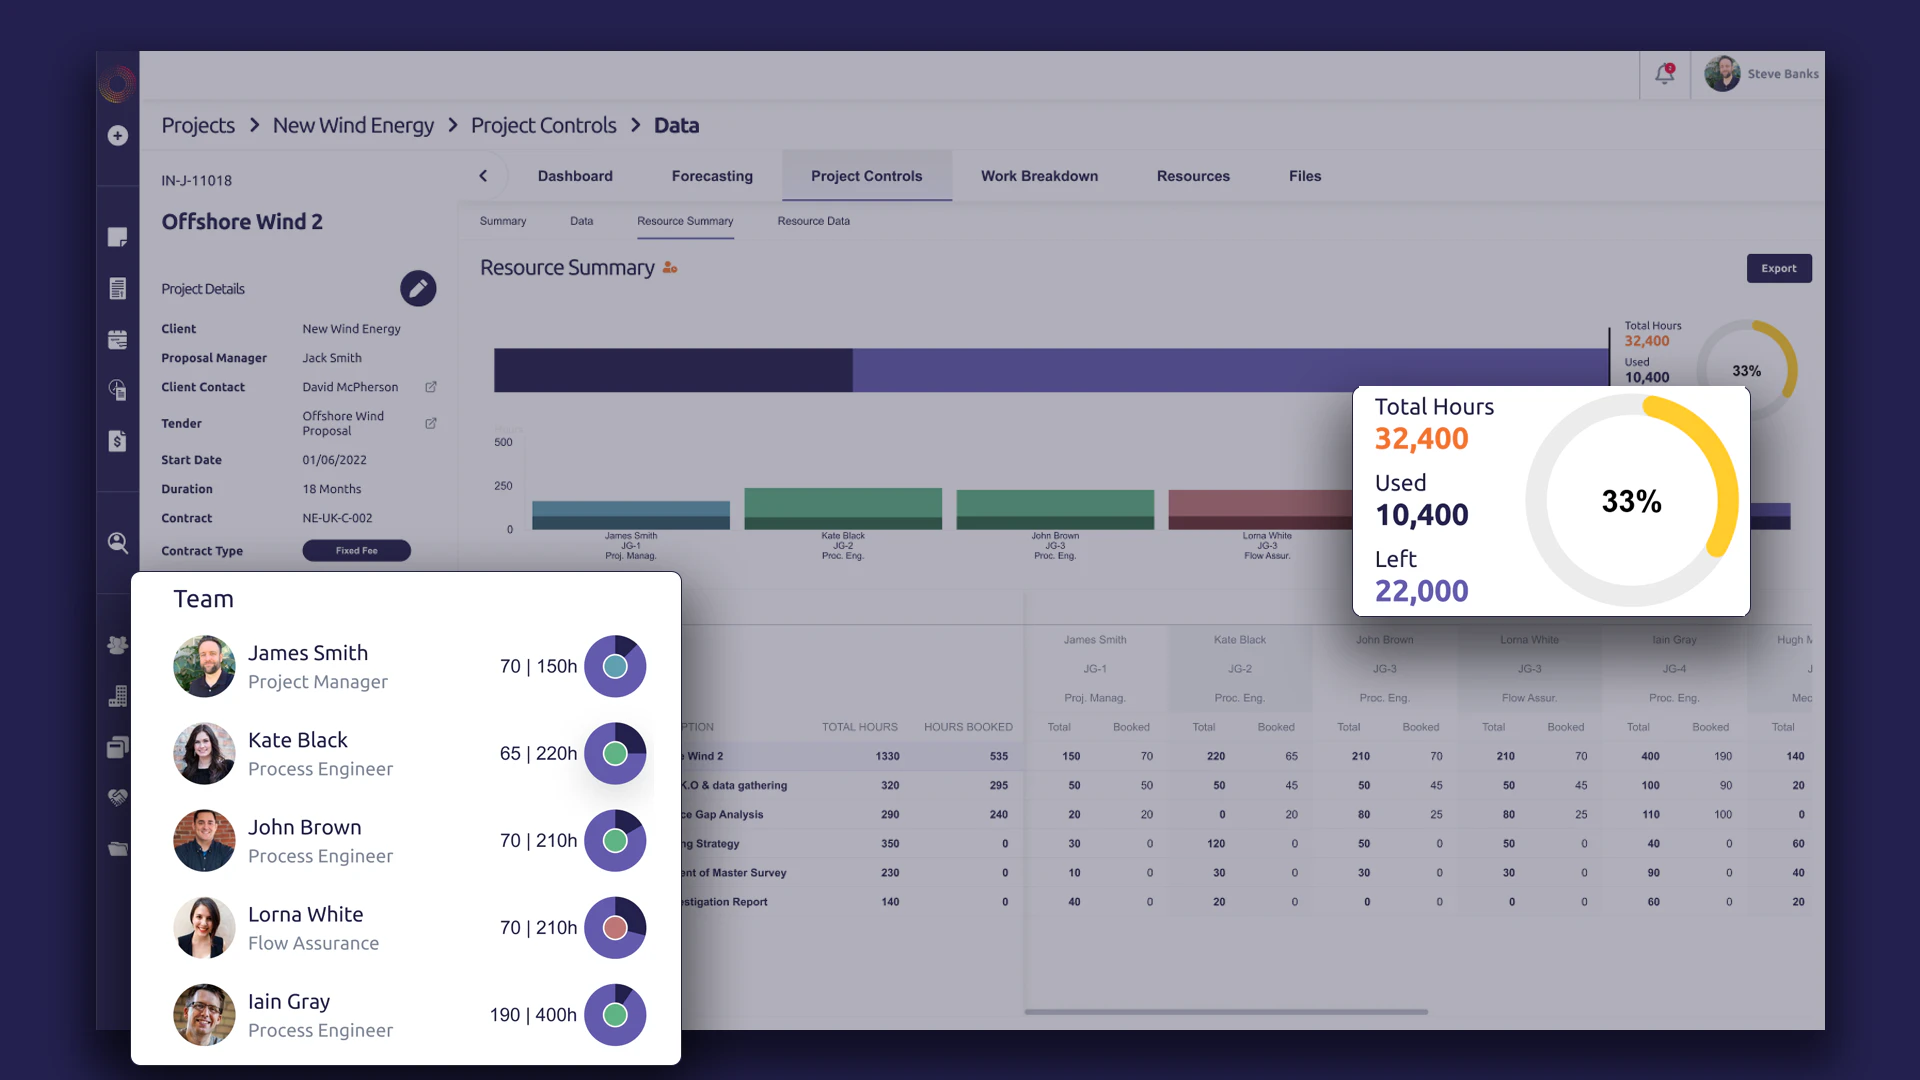Open the sticky note sidebar icon
The width and height of the screenshot is (1920, 1080).
coord(118,237)
